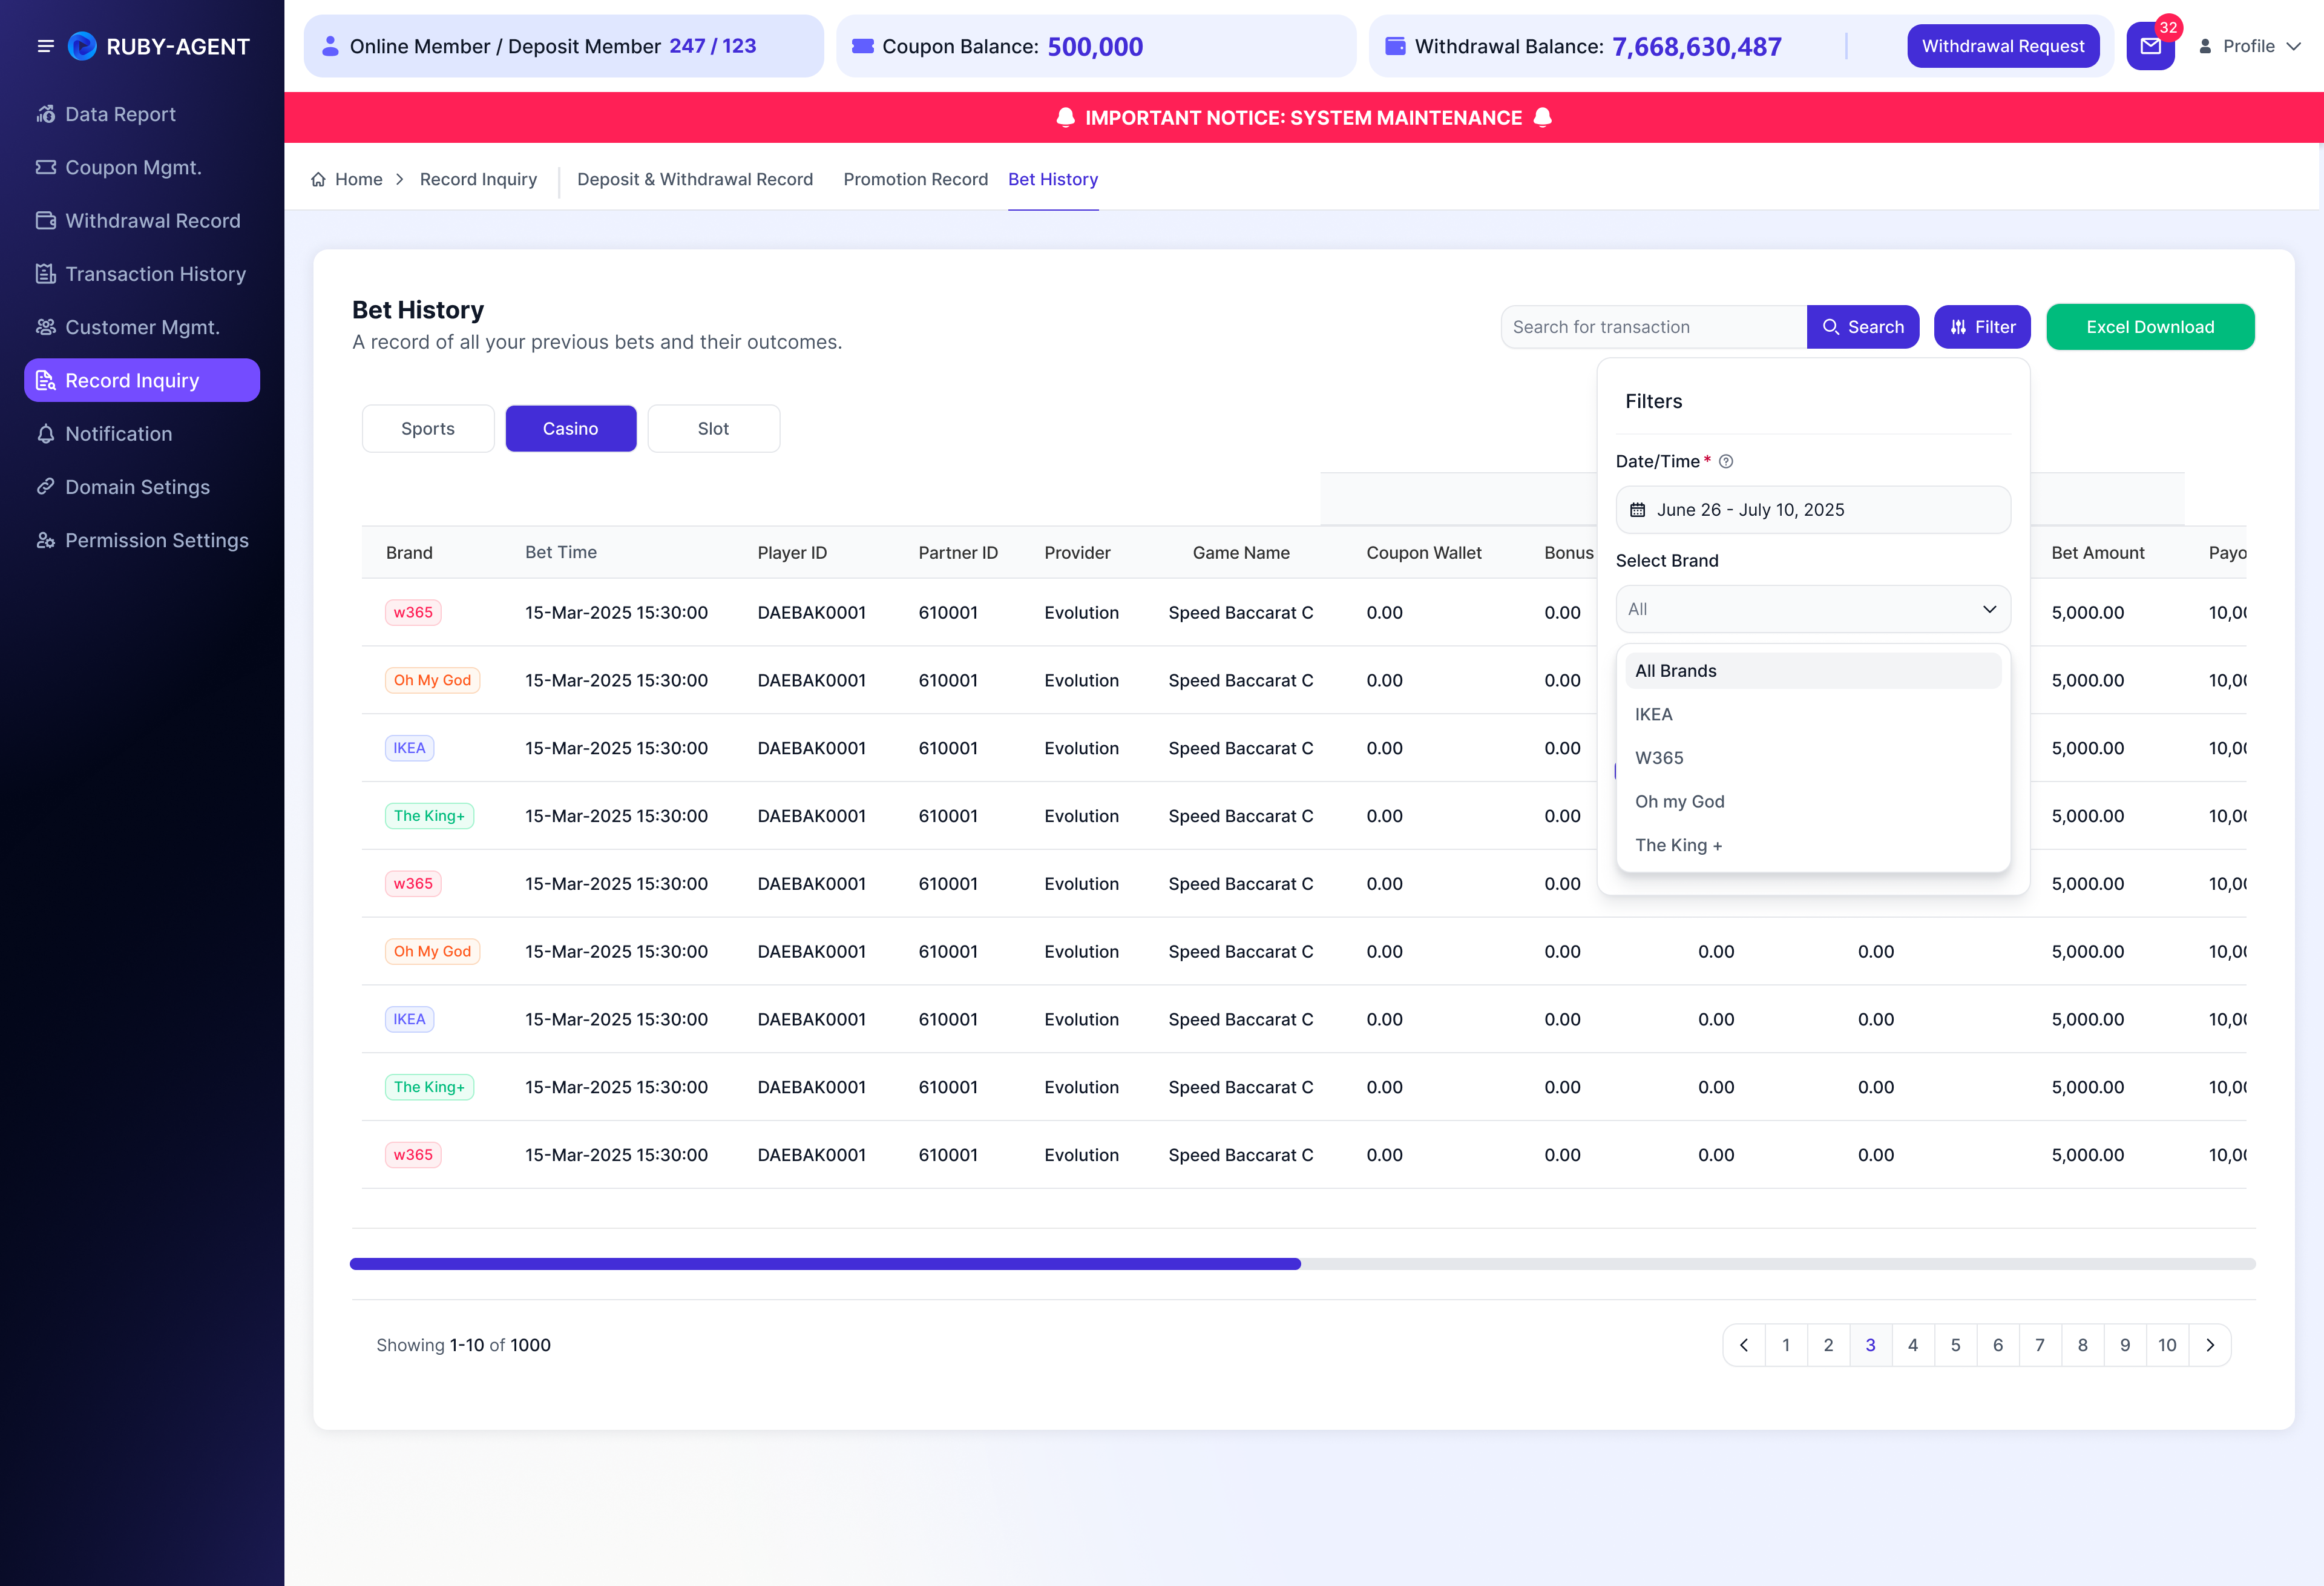Click the Data Report sidebar icon
This screenshot has height=1586, width=2324.
(46, 114)
